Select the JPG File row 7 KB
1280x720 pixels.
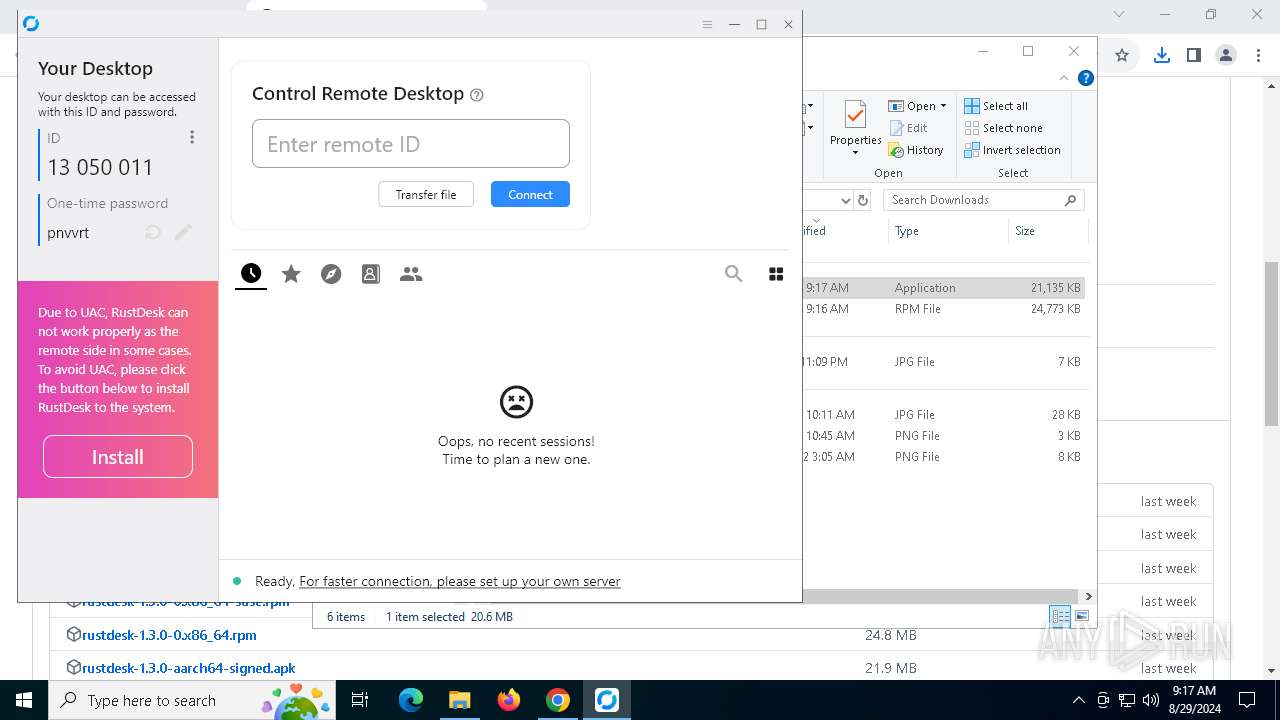pos(944,362)
